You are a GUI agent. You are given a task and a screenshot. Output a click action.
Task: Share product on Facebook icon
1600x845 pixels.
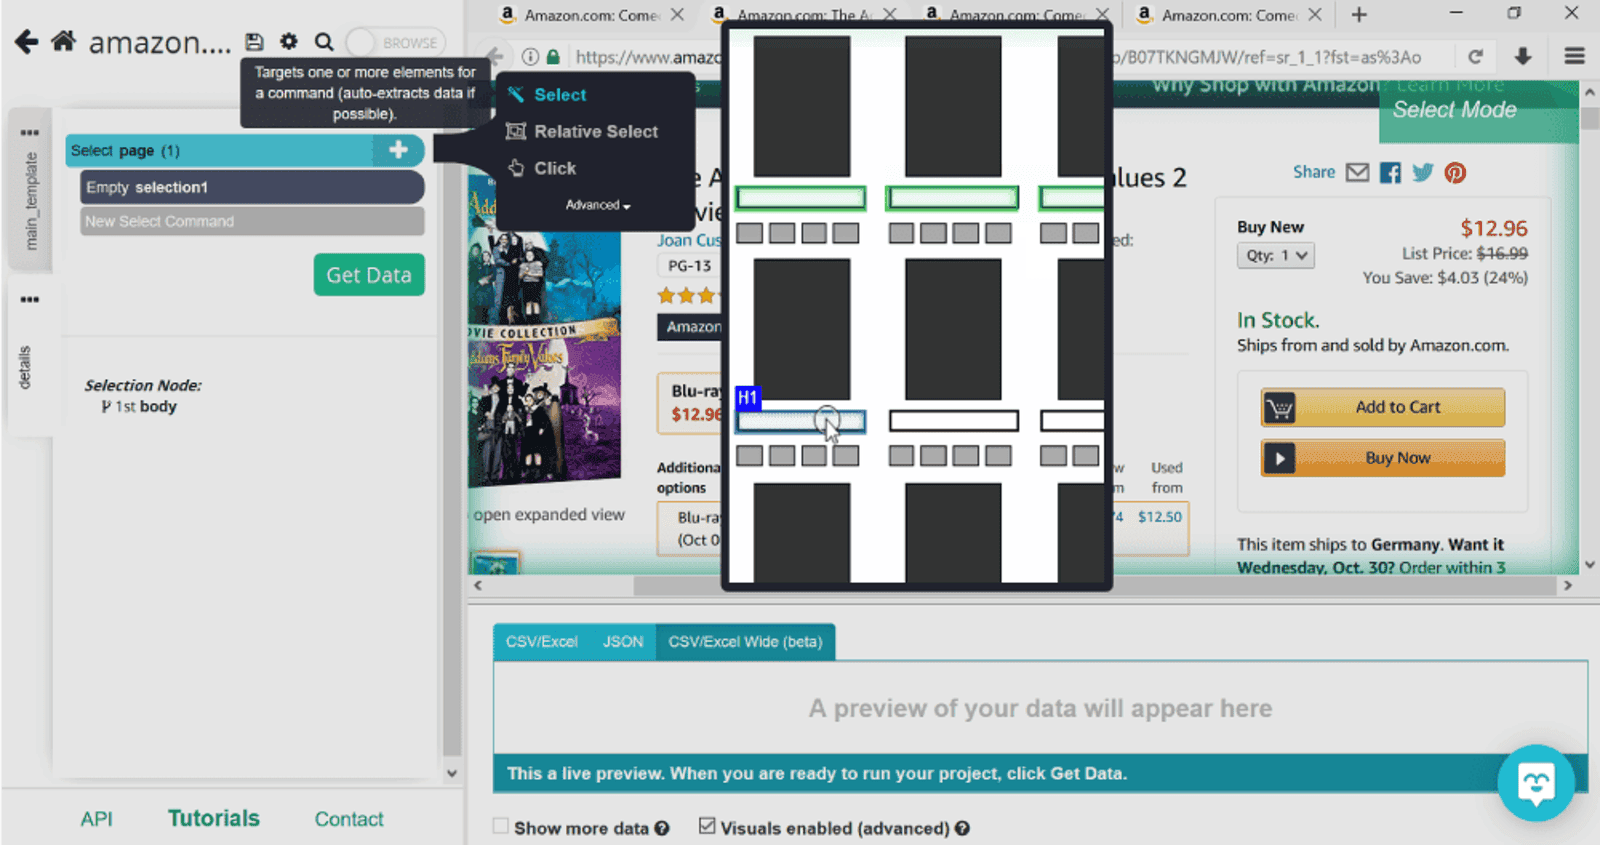(1390, 173)
